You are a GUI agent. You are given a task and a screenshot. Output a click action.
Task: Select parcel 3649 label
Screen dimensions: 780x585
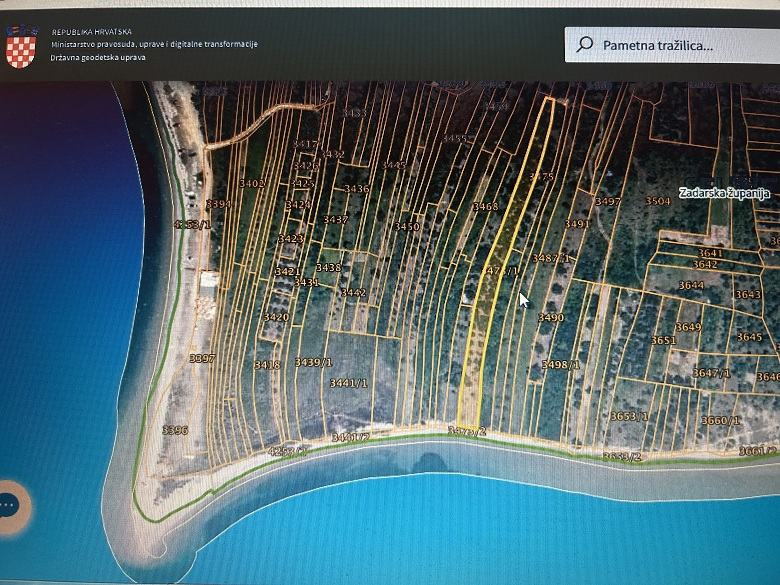tap(688, 327)
